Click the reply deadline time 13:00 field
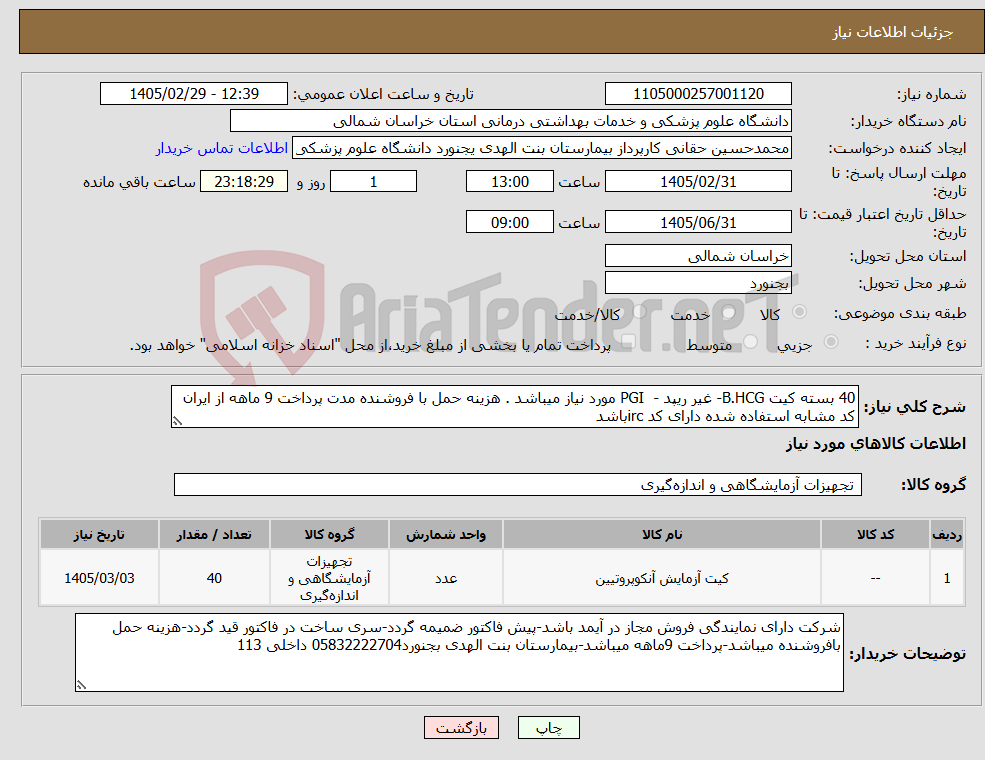Viewport: 985px width, 760px height. [509, 182]
